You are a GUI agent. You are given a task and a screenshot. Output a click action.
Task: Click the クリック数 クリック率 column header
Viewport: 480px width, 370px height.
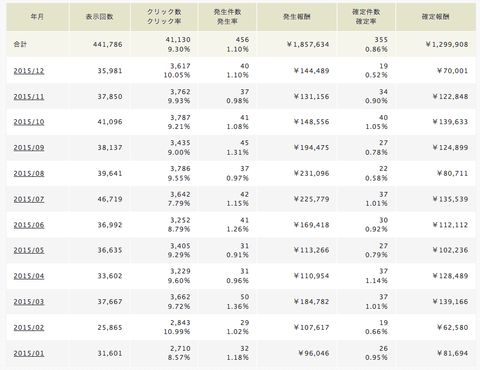pyautogui.click(x=164, y=17)
